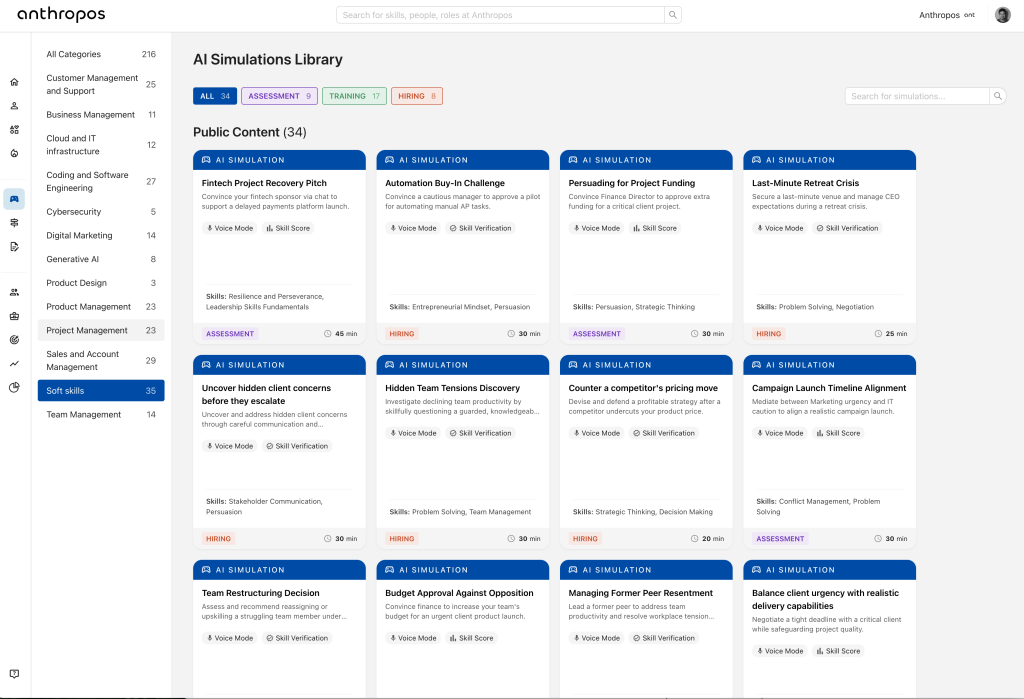This screenshot has height=699, width=1024.
Task: Open the profile person icon in sidebar
Action: (14, 106)
